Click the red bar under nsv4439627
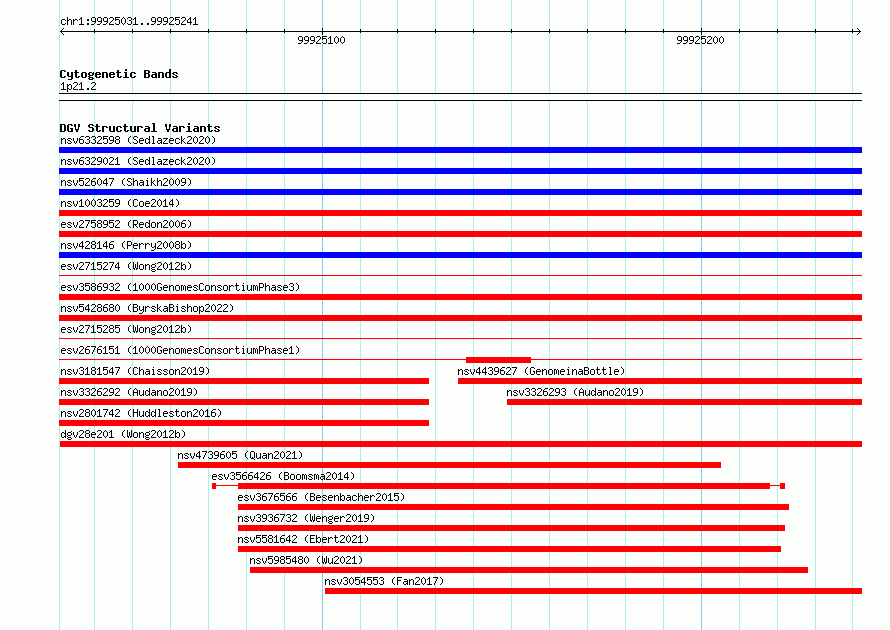This screenshot has height=630, width=890. pos(660,381)
